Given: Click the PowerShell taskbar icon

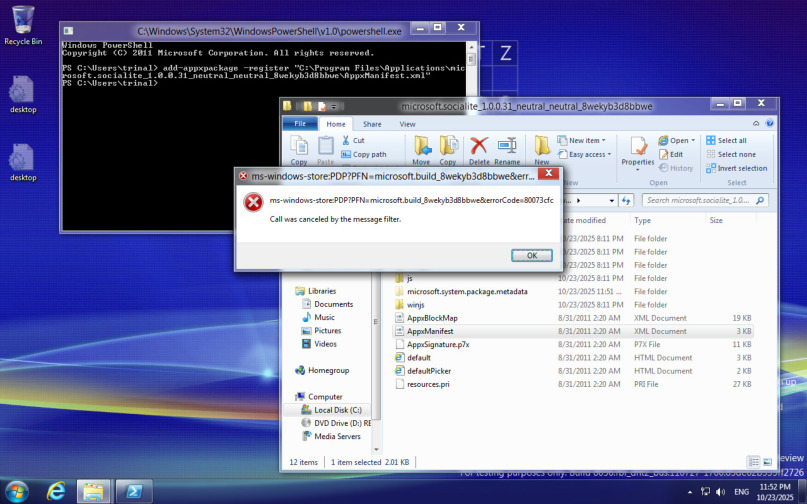Looking at the screenshot, I should coord(131,490).
